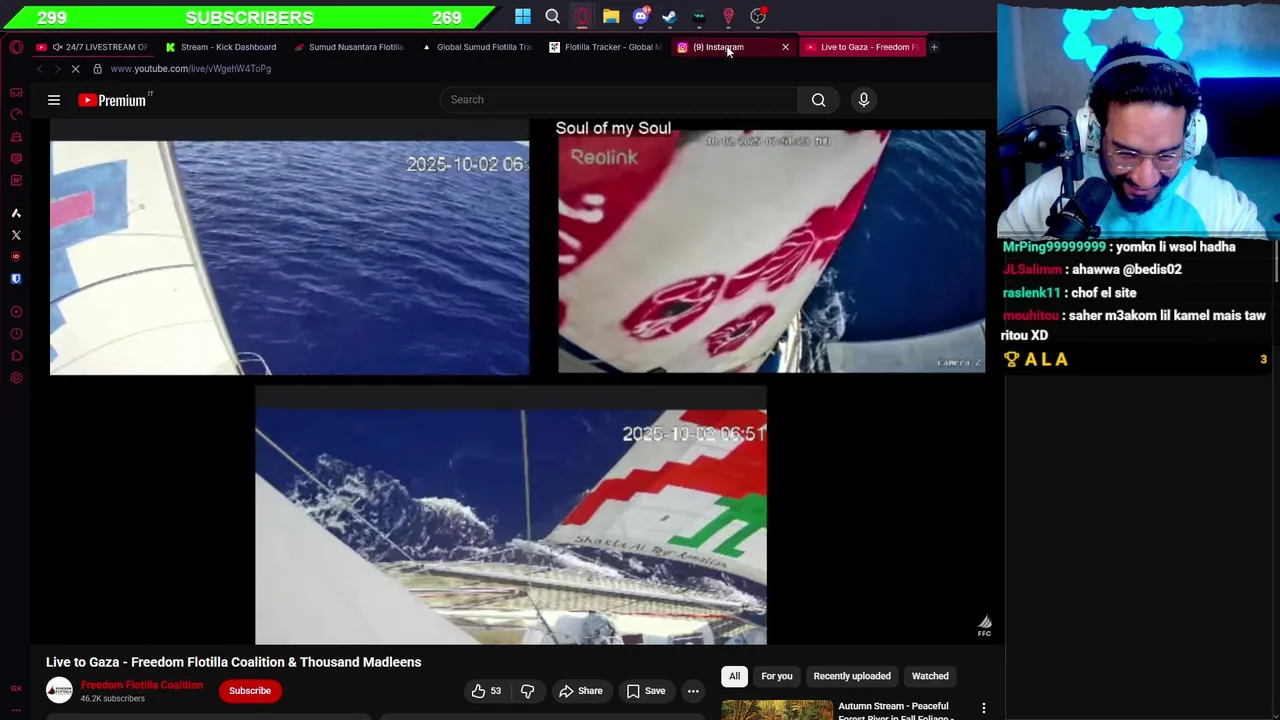Open Discord from taskbar
This screenshot has width=1280, height=720.
tap(641, 16)
